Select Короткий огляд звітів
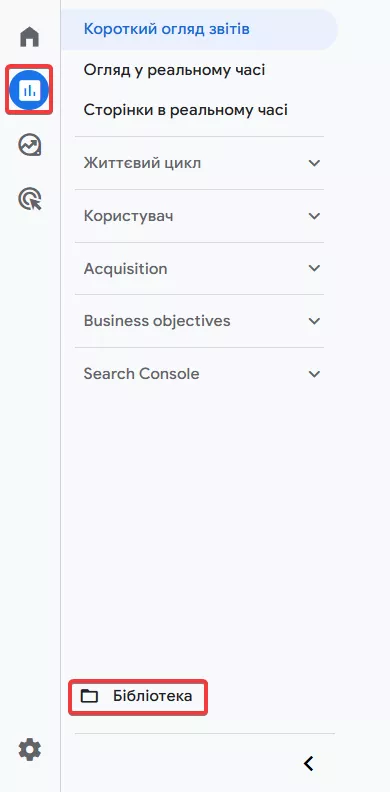Screen dimensions: 390x792 pyautogui.click(x=167, y=29)
